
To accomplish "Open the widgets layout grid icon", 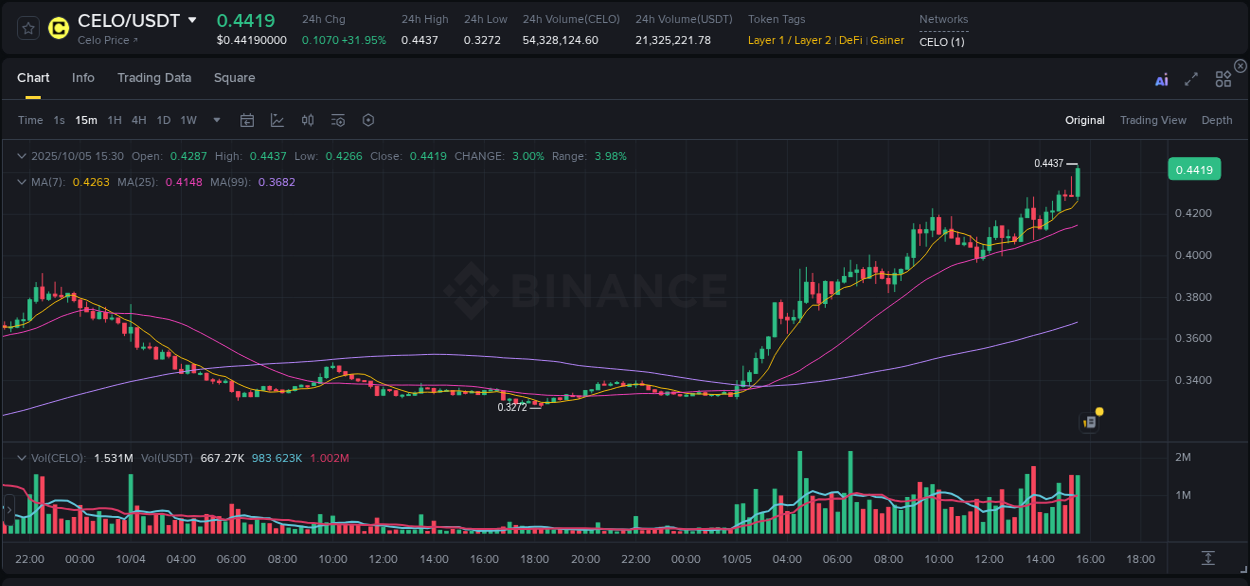I will click(x=1223, y=77).
